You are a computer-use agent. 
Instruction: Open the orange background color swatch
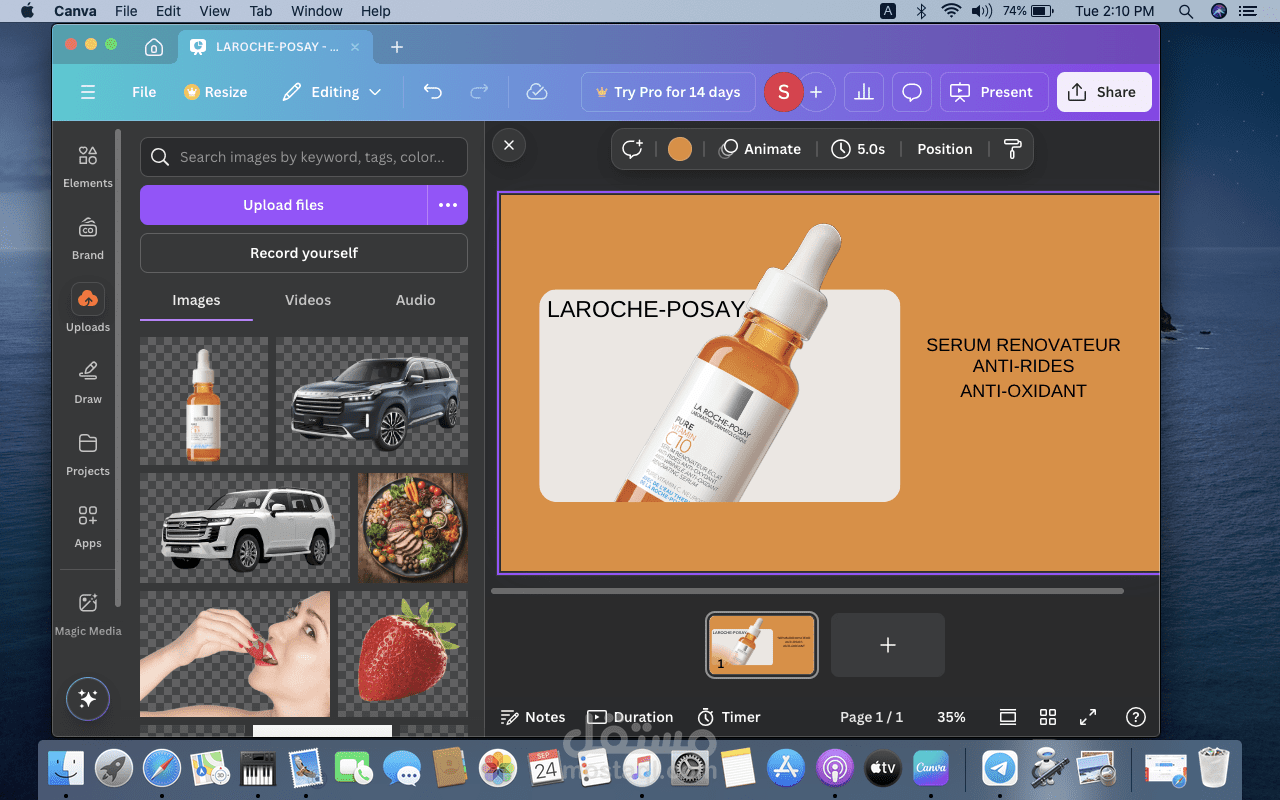(680, 149)
